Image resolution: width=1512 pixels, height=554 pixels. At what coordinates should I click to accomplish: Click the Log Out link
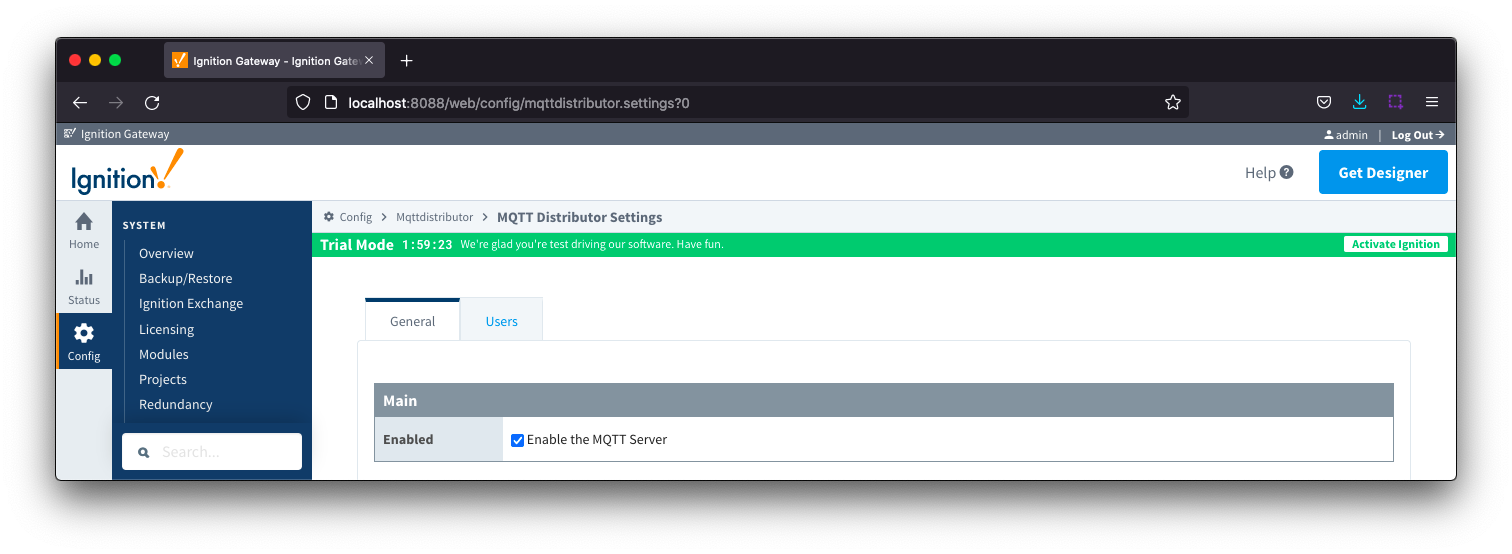click(1417, 135)
